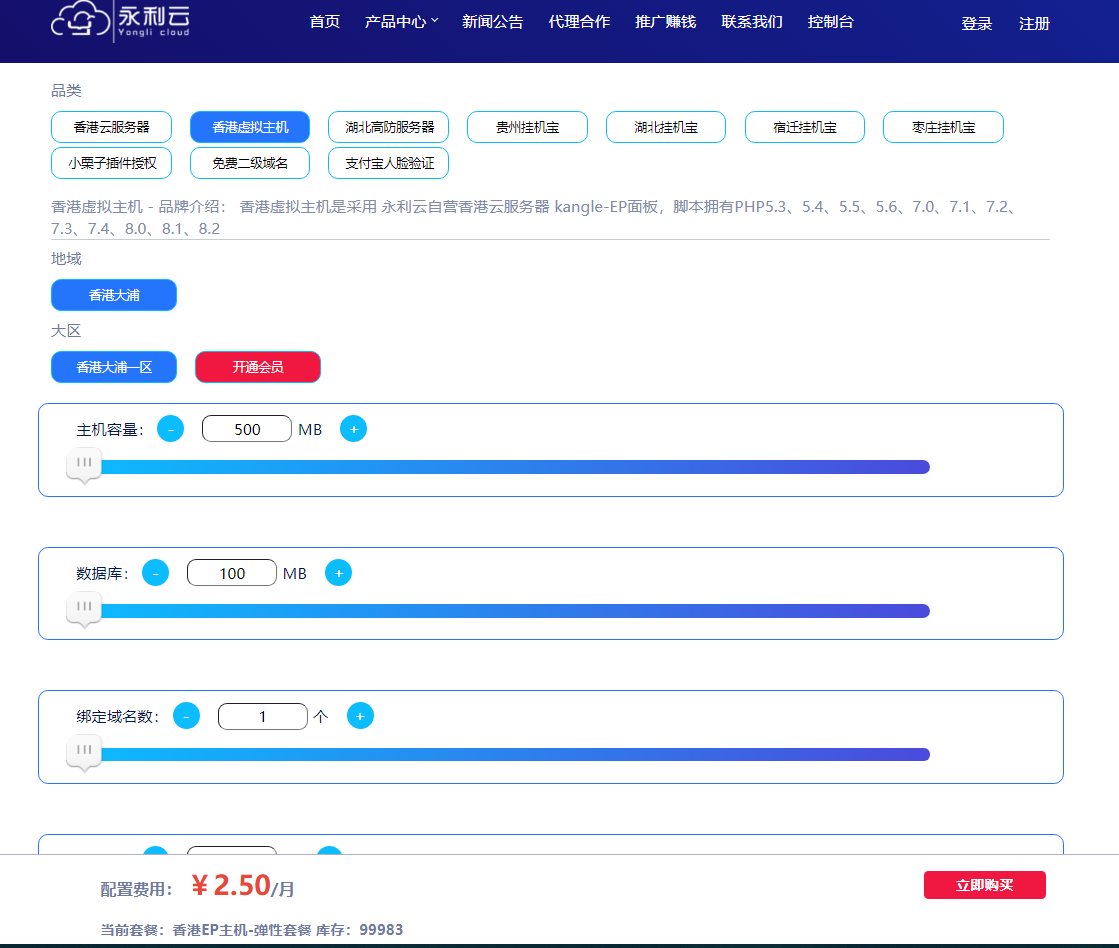Click the 主机容量 slider handle
The image size is (1119, 948).
[84, 464]
